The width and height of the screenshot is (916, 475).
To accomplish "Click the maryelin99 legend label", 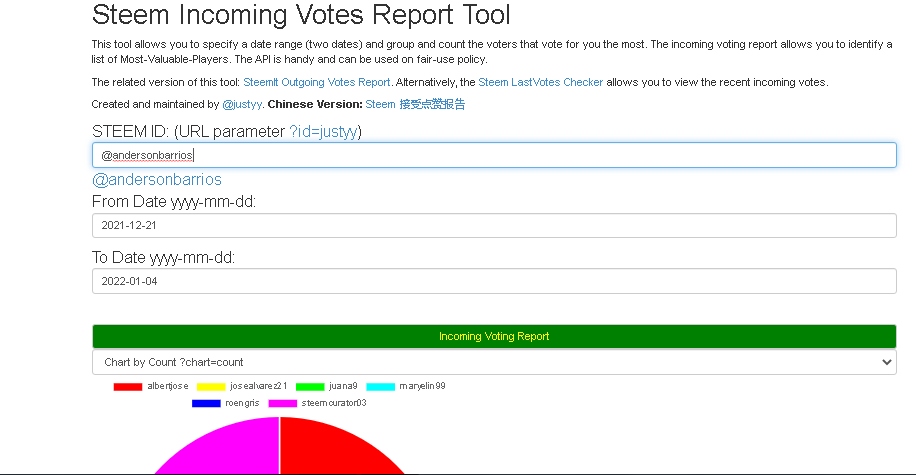I will pyautogui.click(x=422, y=386).
